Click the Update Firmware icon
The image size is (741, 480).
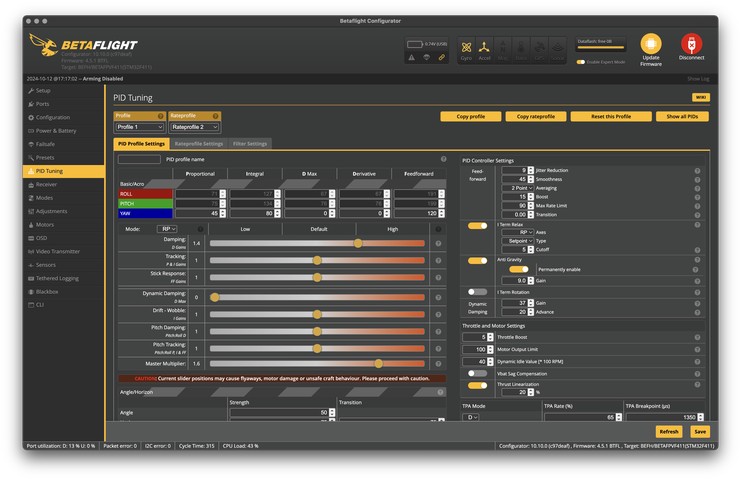click(651, 44)
